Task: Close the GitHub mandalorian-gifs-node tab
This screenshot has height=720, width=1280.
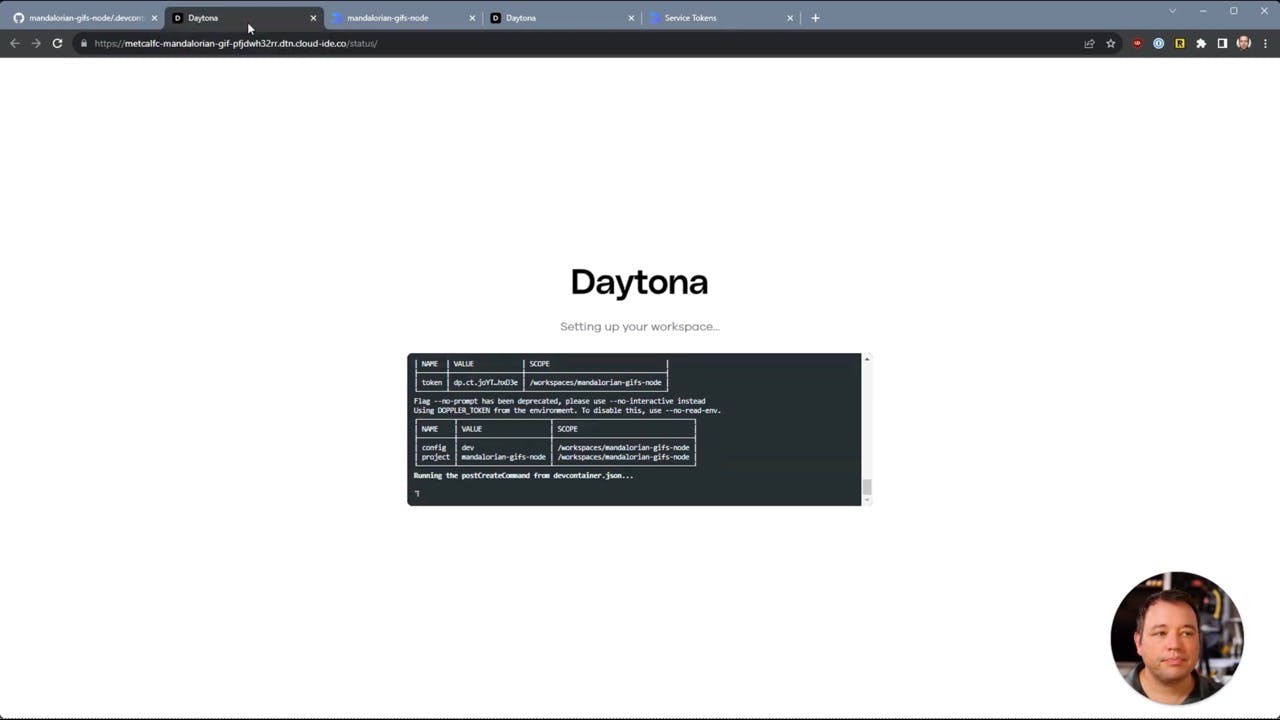Action: click(154, 18)
